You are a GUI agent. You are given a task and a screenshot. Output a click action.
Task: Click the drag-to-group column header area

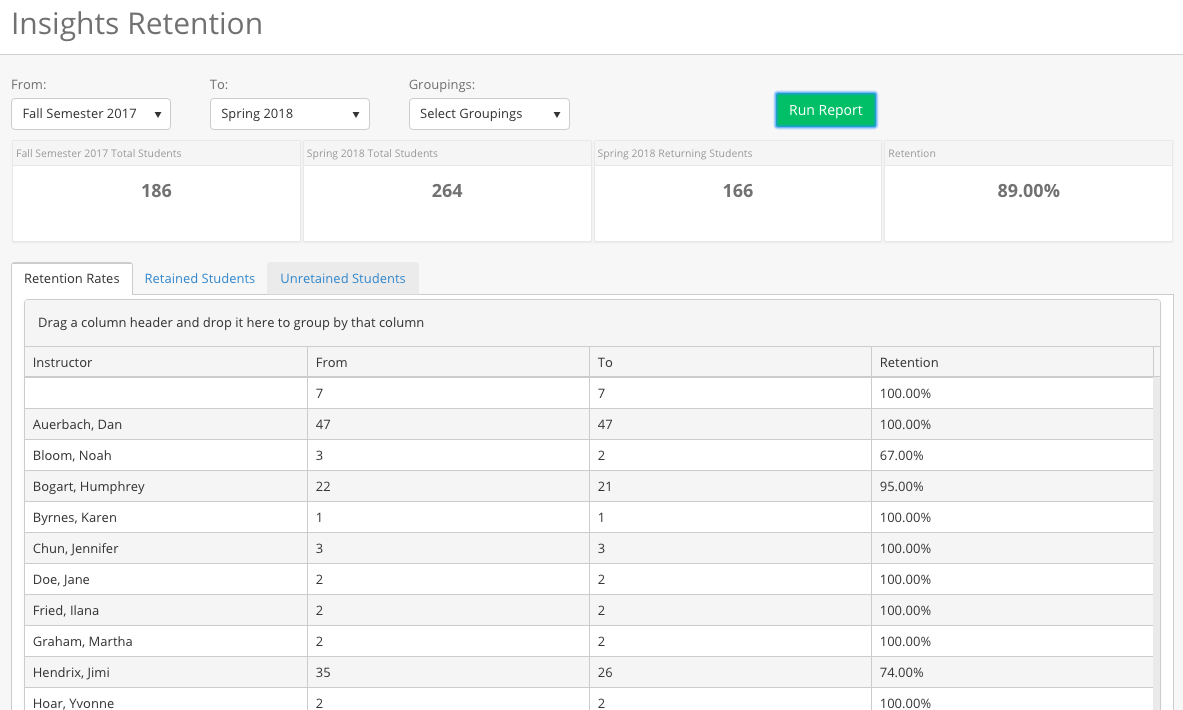[592, 323]
